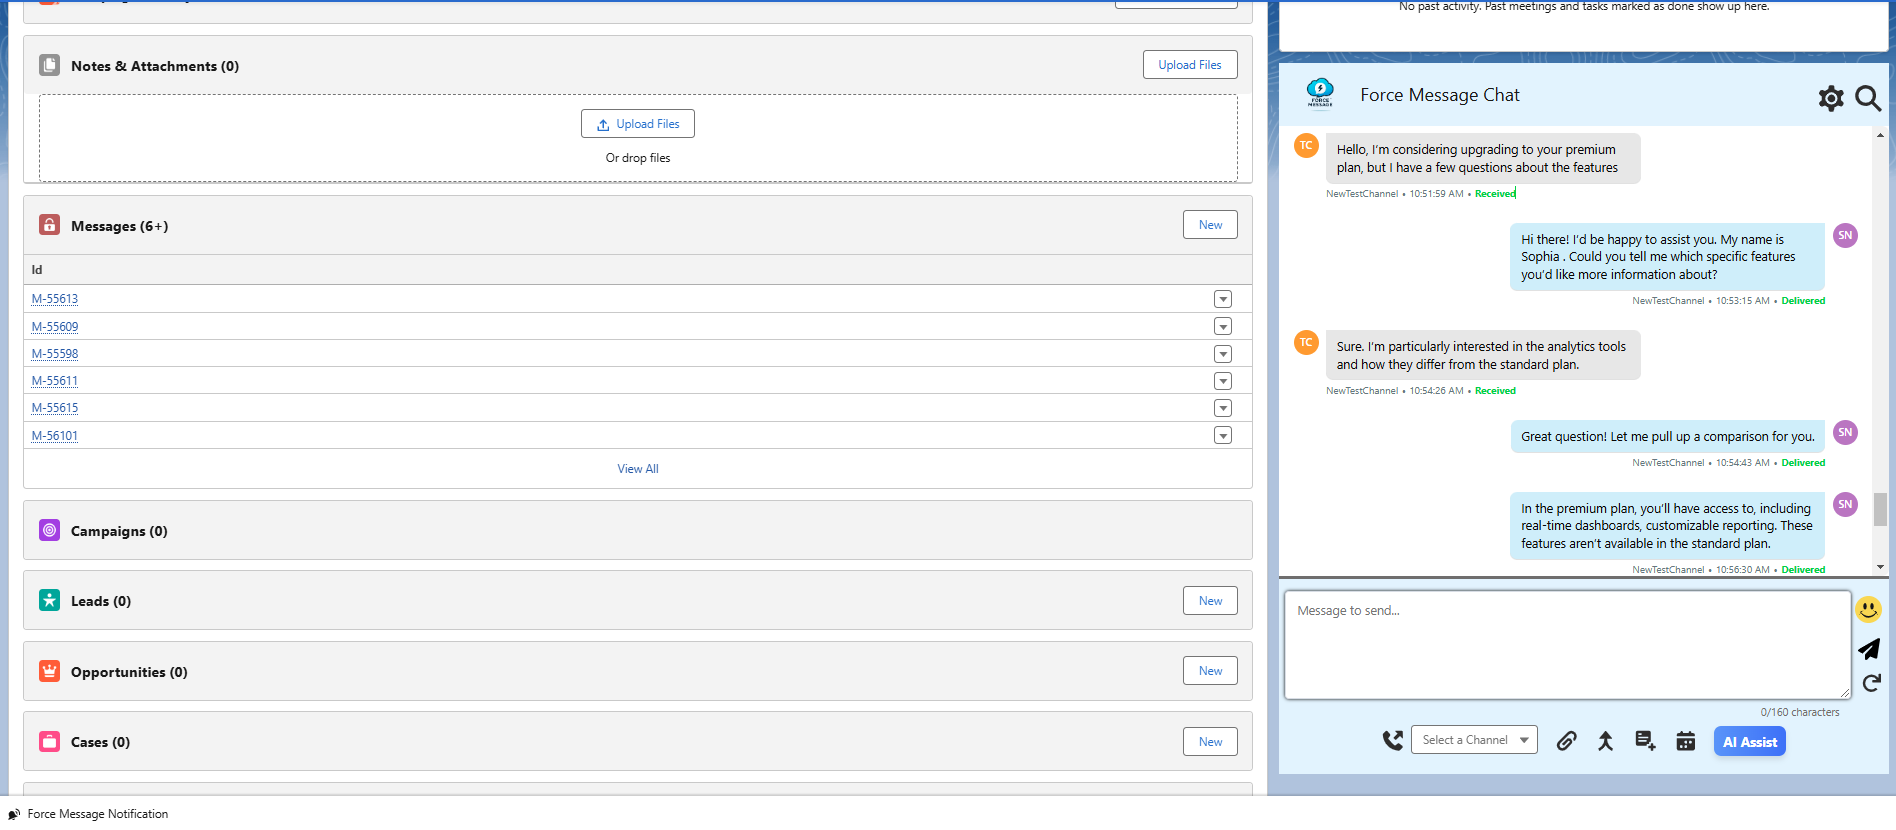
Task: Open row actions menu for M-55598
Action: (x=1222, y=354)
